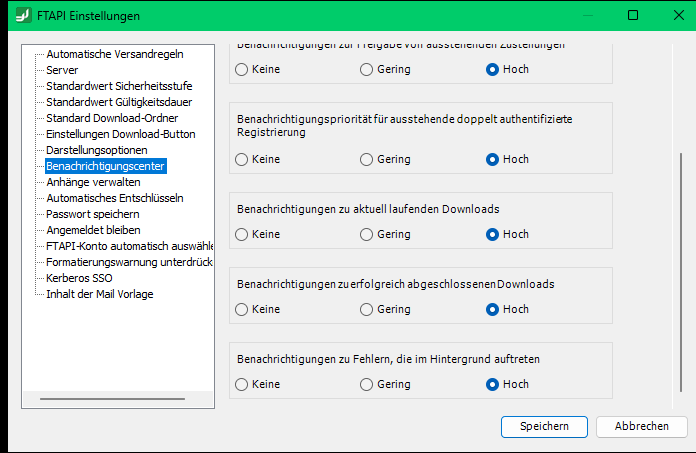Select Angemeldet bleiben entry
696x453 pixels.
click(93, 230)
